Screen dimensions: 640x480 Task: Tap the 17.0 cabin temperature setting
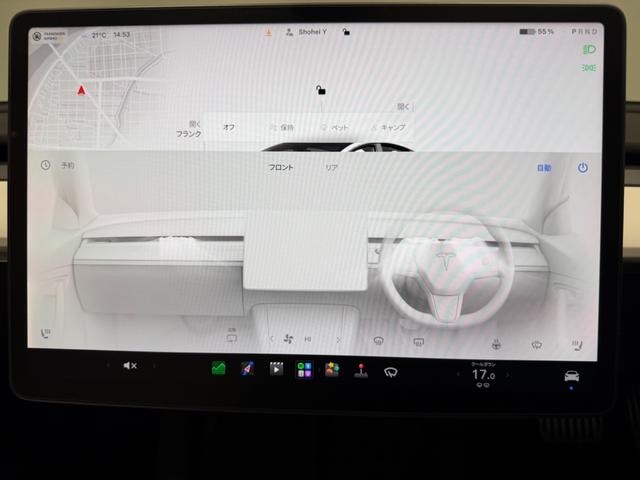click(x=483, y=374)
